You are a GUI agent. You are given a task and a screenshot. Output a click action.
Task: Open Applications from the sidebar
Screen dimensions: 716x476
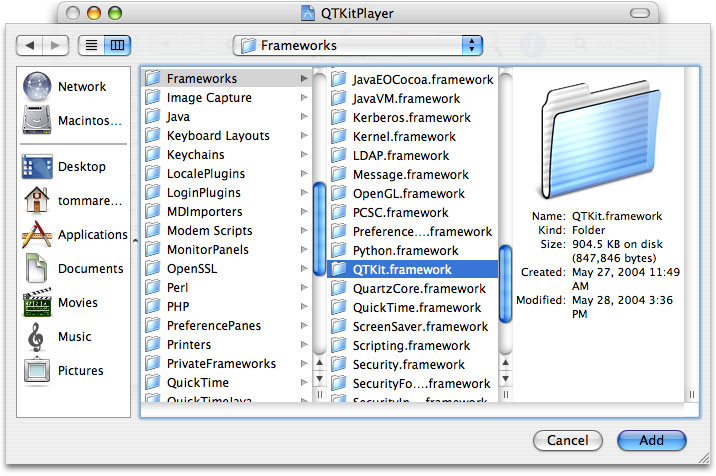pyautogui.click(x=73, y=234)
